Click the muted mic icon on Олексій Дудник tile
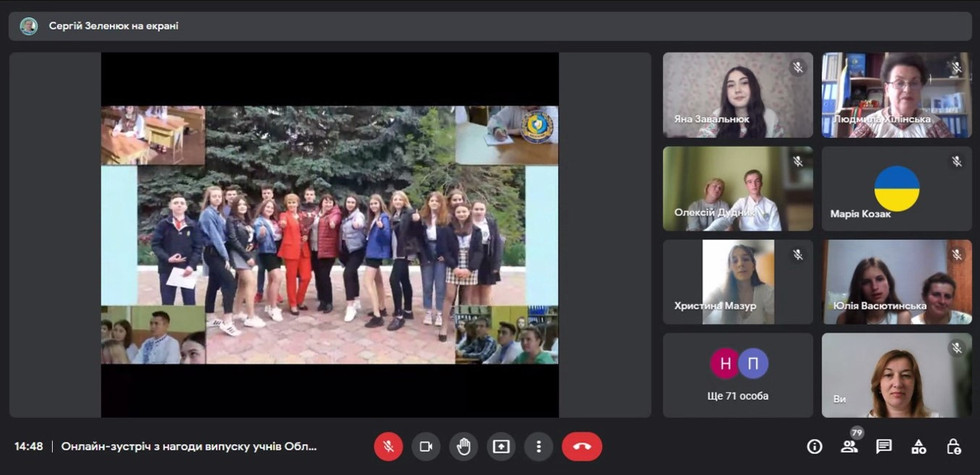This screenshot has width=980, height=475. 798,161
